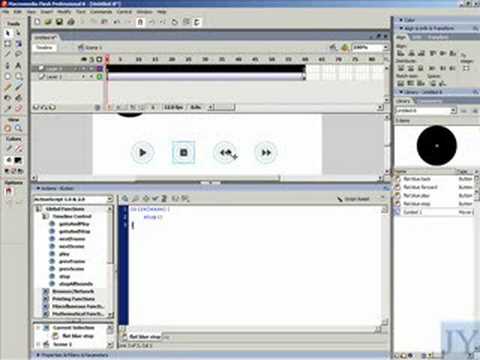The height and width of the screenshot is (360, 480).
Task: Toggle outline color square of bottom layer
Action: tap(99, 77)
